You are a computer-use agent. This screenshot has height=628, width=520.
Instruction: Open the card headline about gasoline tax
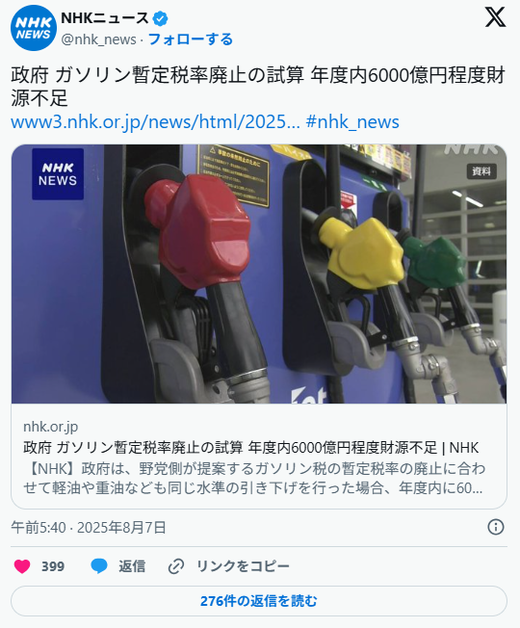point(251,447)
